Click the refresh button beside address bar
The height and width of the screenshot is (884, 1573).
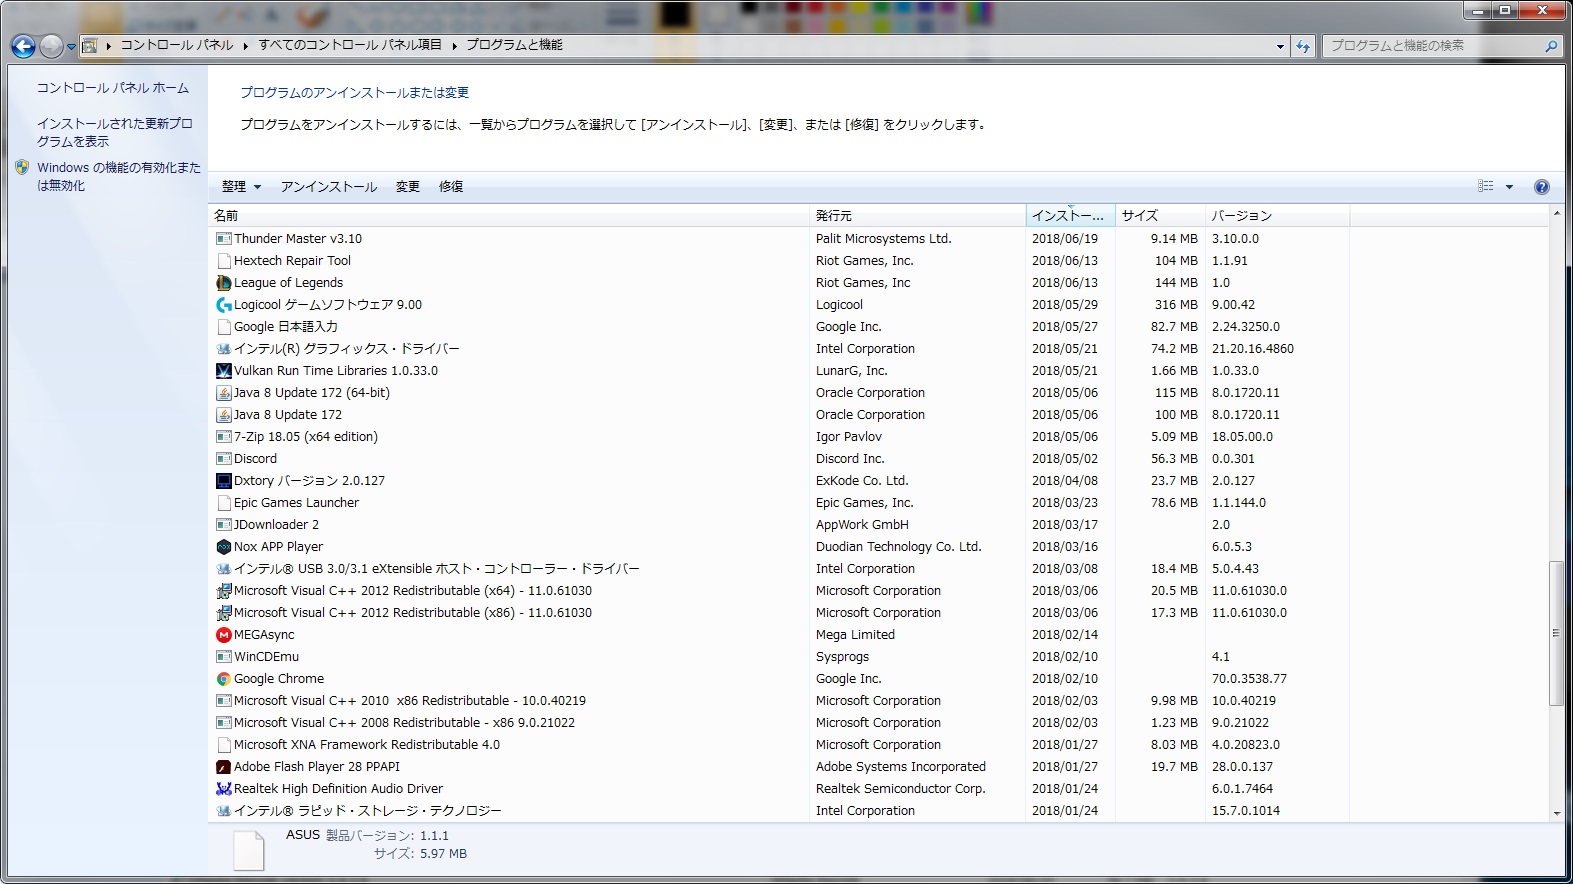(1302, 46)
